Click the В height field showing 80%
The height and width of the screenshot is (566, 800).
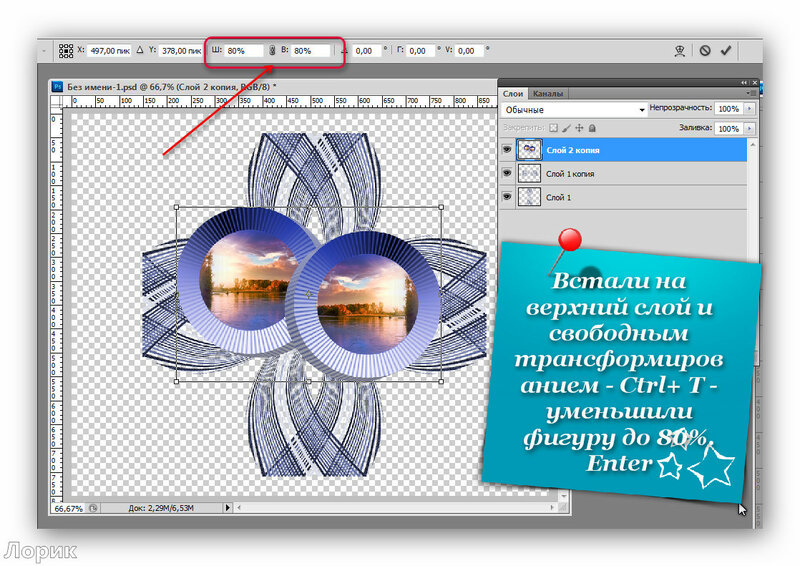click(x=311, y=51)
